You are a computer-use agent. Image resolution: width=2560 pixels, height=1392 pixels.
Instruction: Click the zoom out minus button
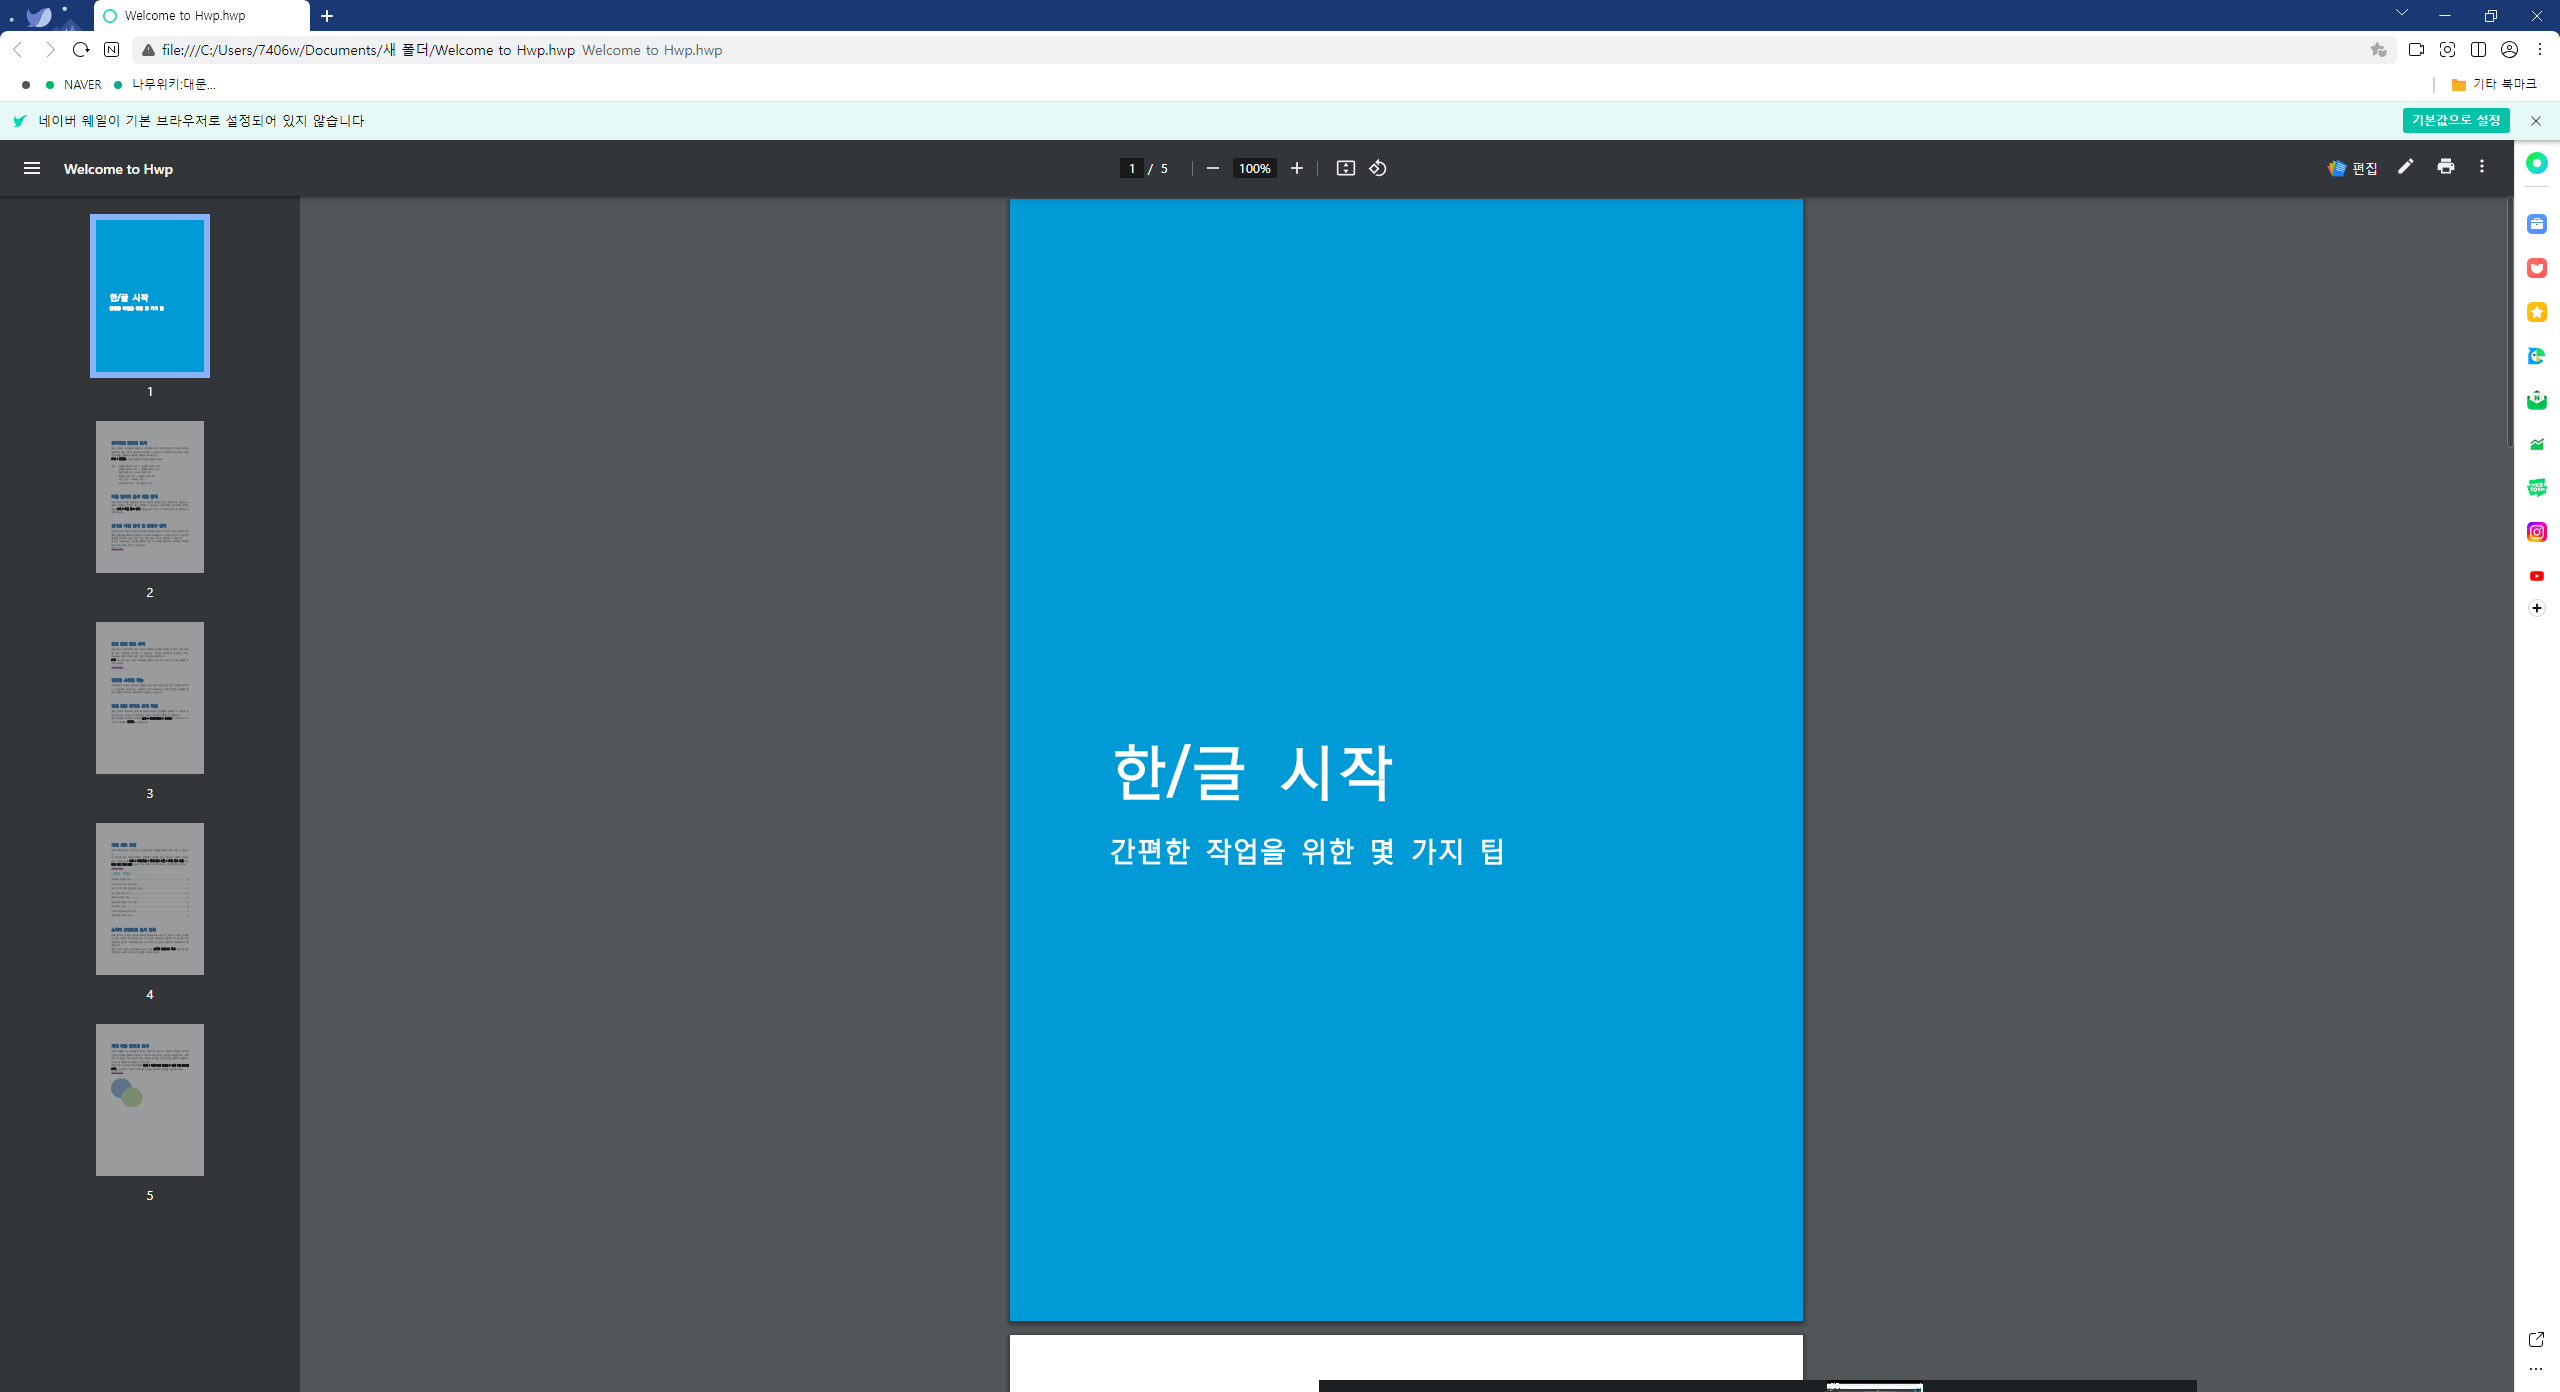(1213, 168)
